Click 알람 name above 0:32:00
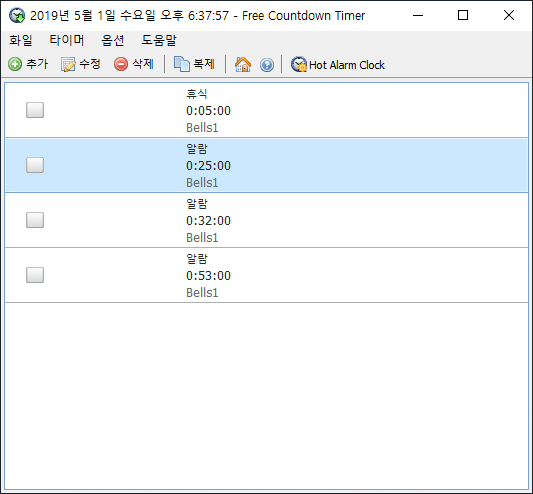The width and height of the screenshot is (533, 494). coord(197,204)
